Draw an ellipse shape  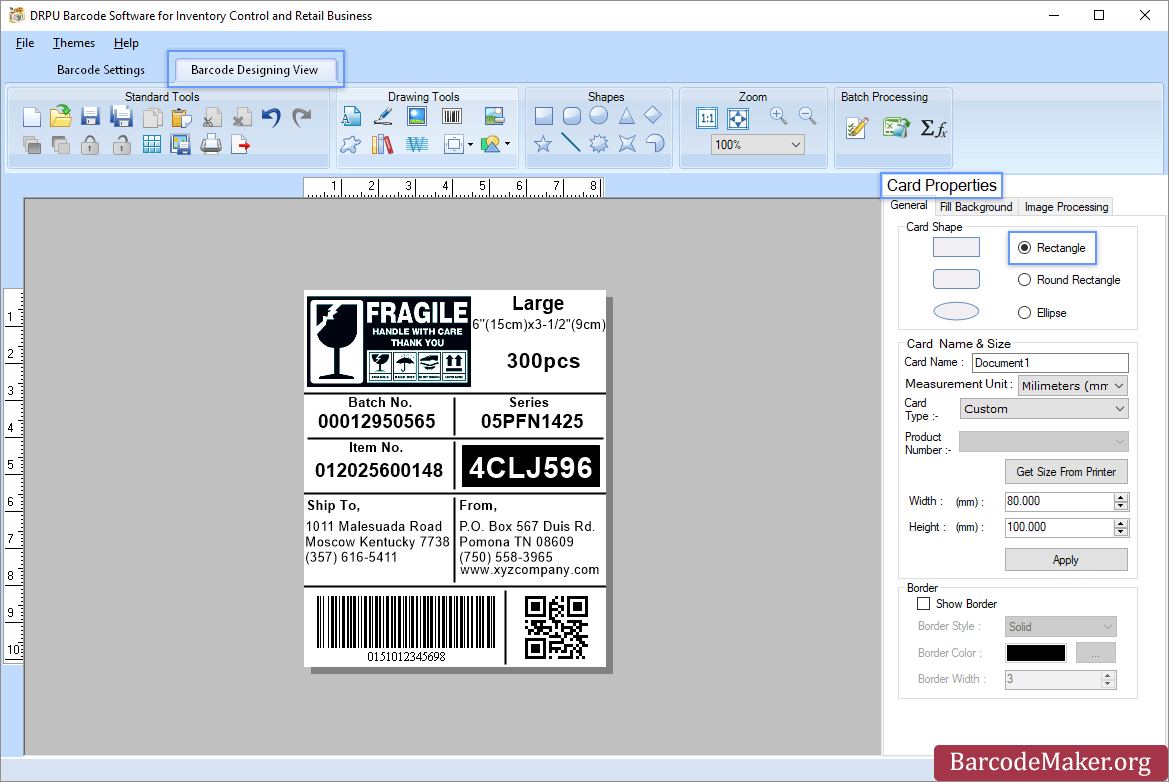coord(599,116)
